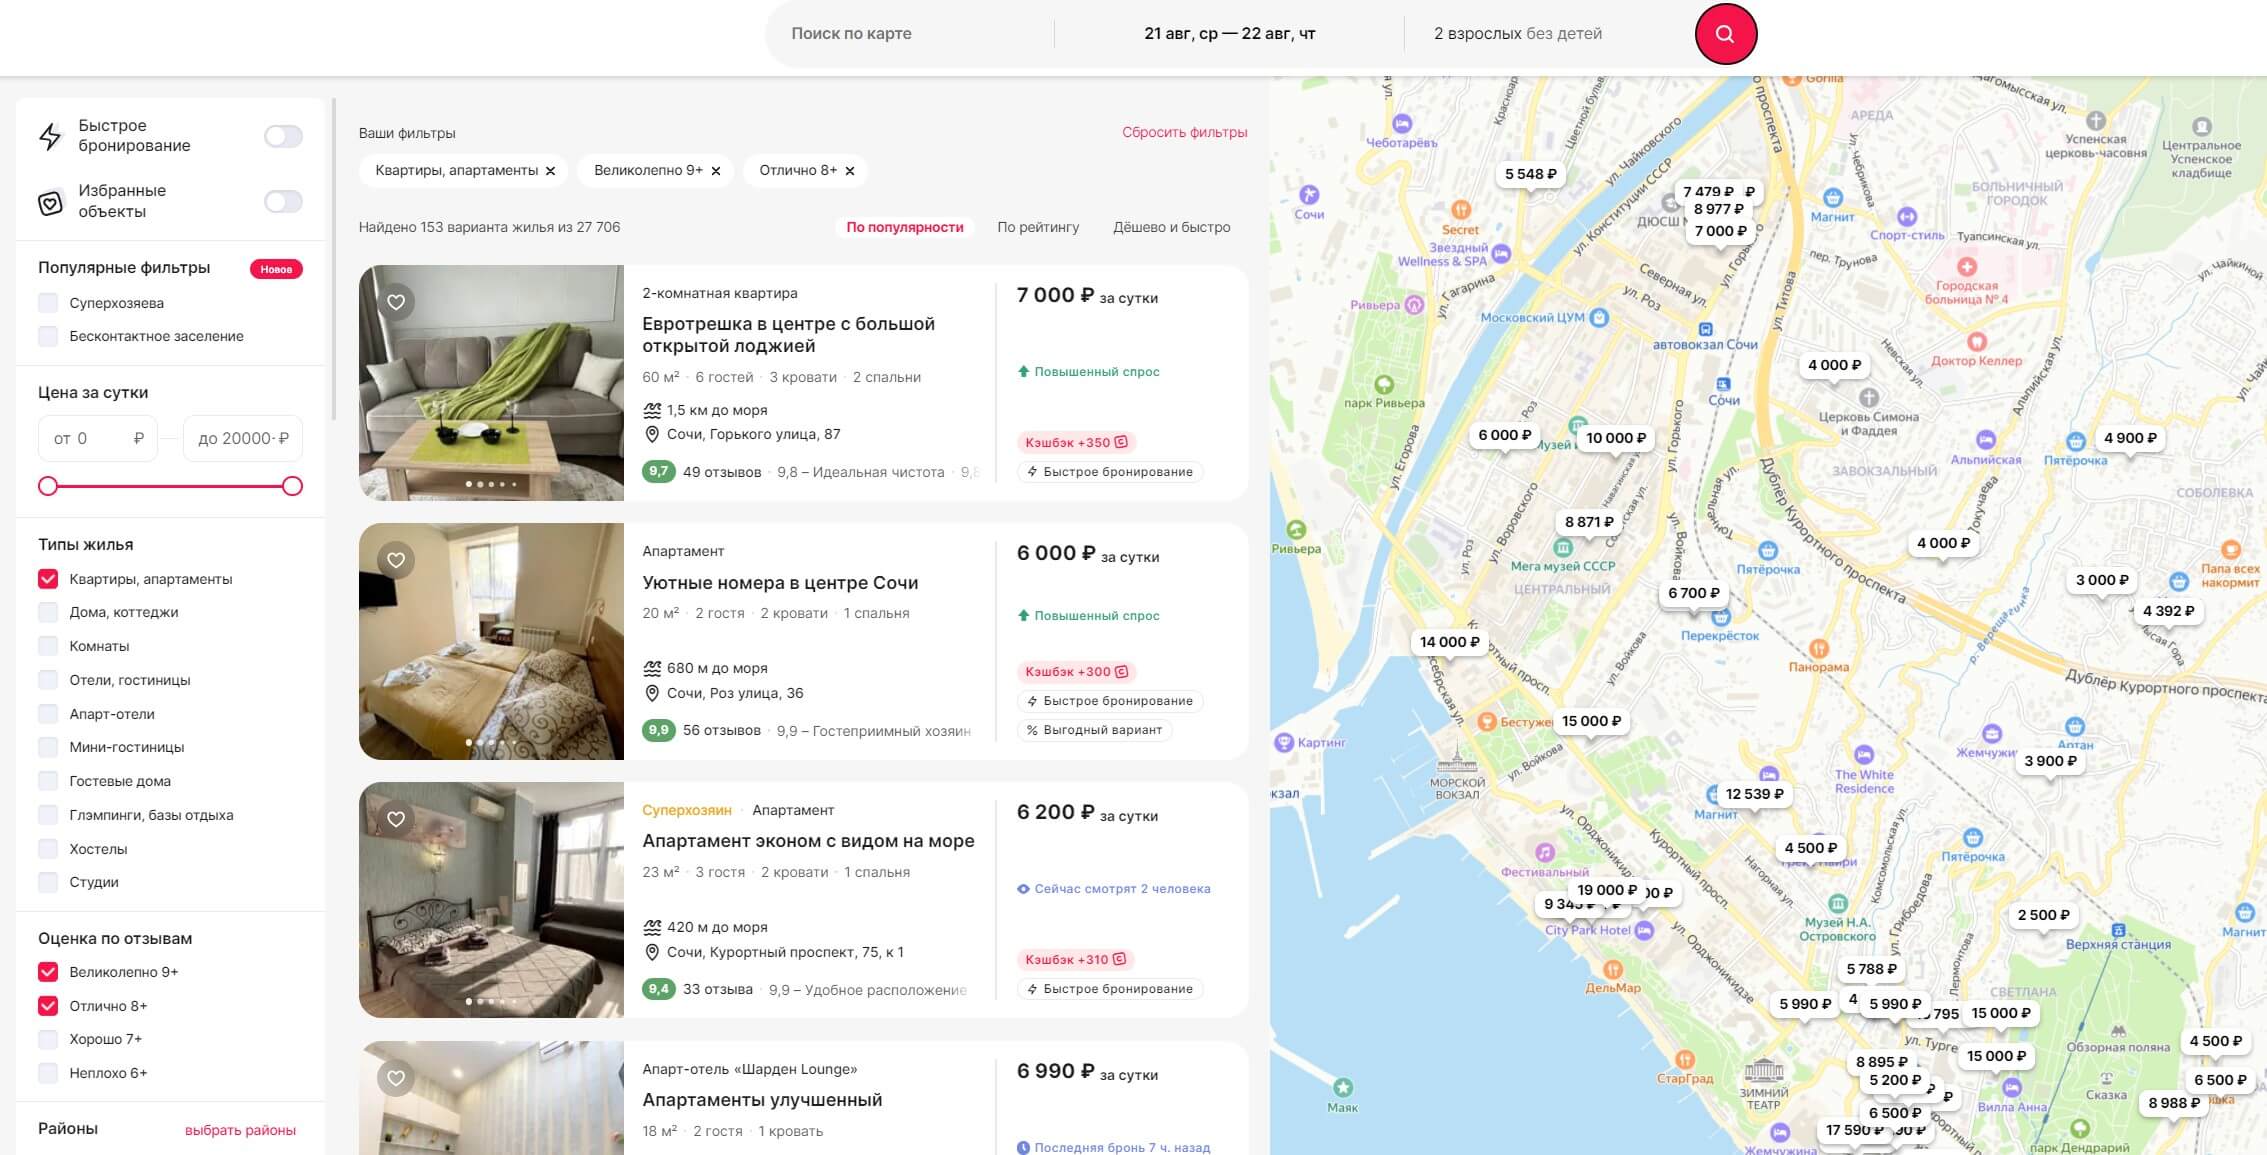Click выбрать районы link
Viewport: 2267px width, 1155px height.
[240, 1130]
